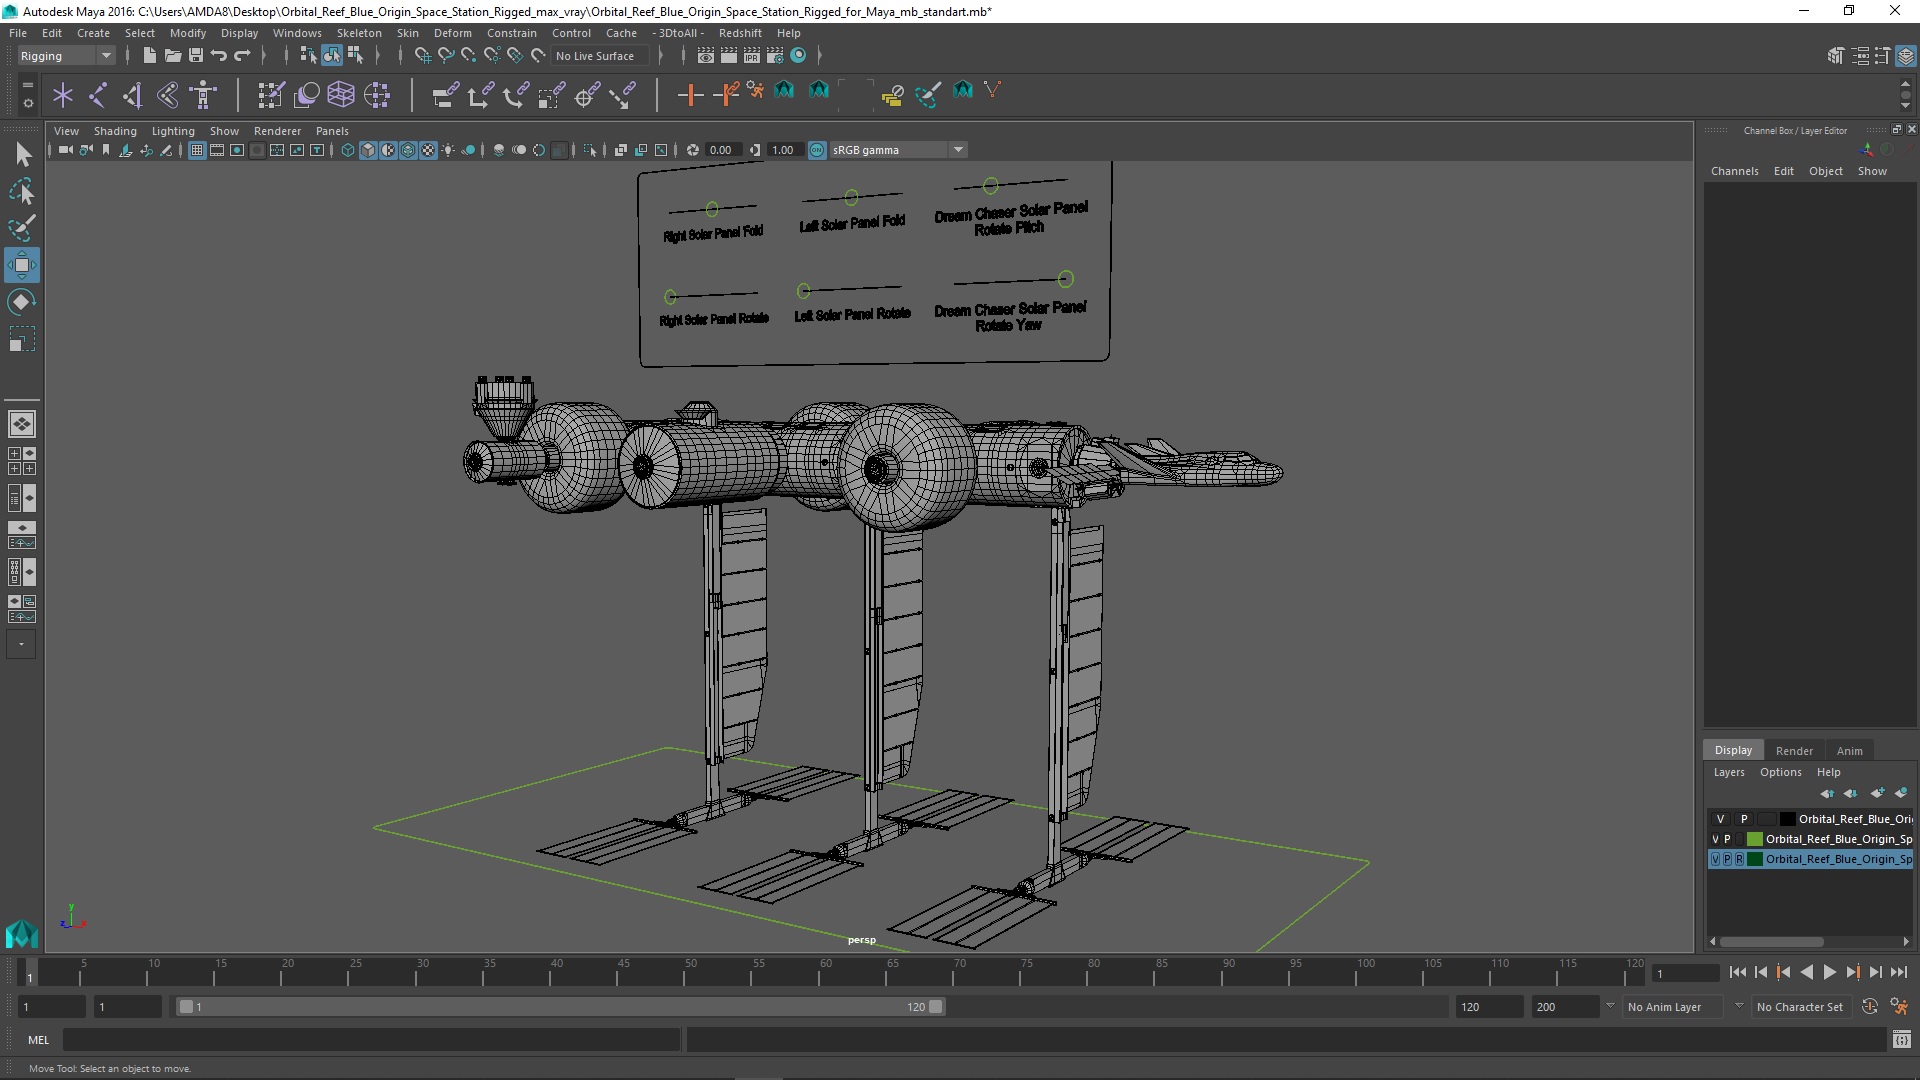Click the range slider end handle at 120
1920x1080 pixels.
(935, 1007)
